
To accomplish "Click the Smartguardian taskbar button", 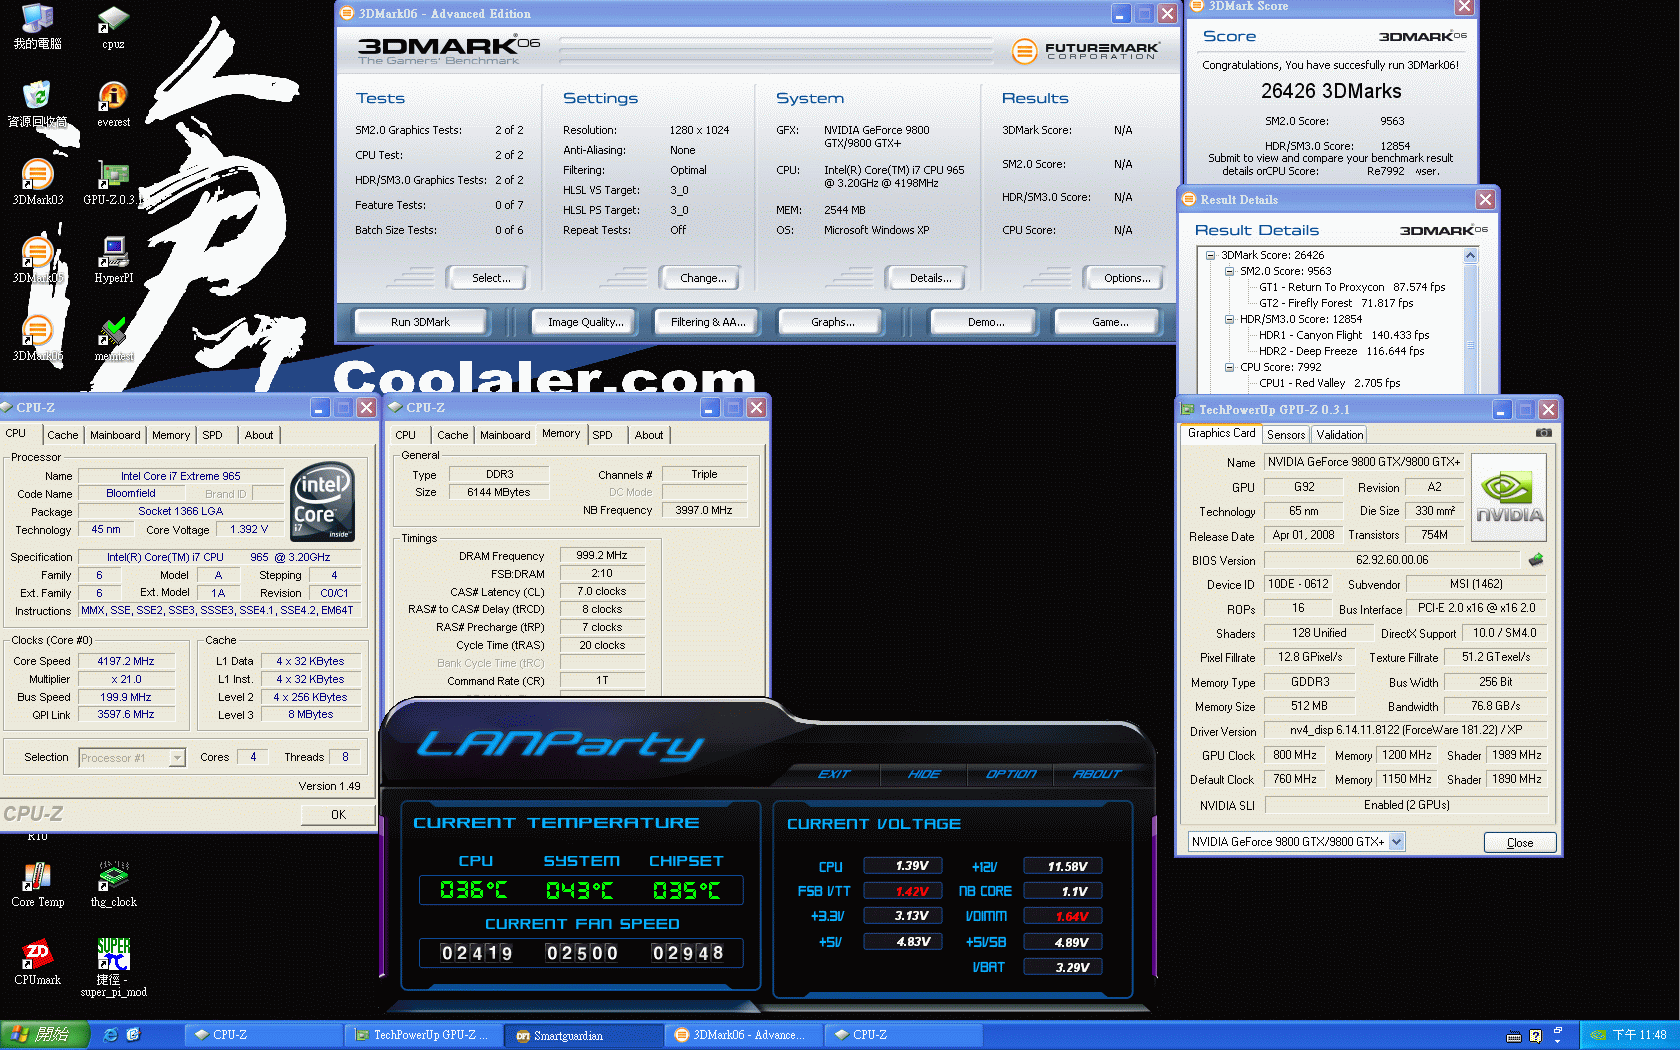I will 583,1035.
